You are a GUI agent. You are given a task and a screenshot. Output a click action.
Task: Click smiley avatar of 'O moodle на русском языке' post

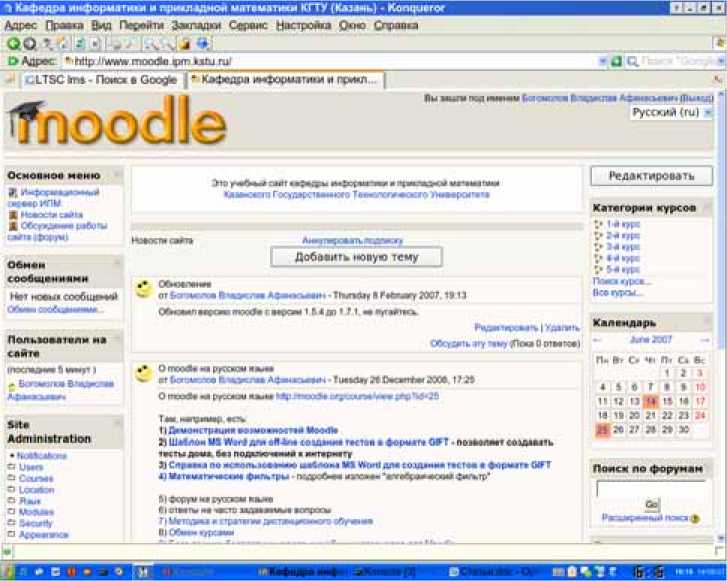point(144,373)
